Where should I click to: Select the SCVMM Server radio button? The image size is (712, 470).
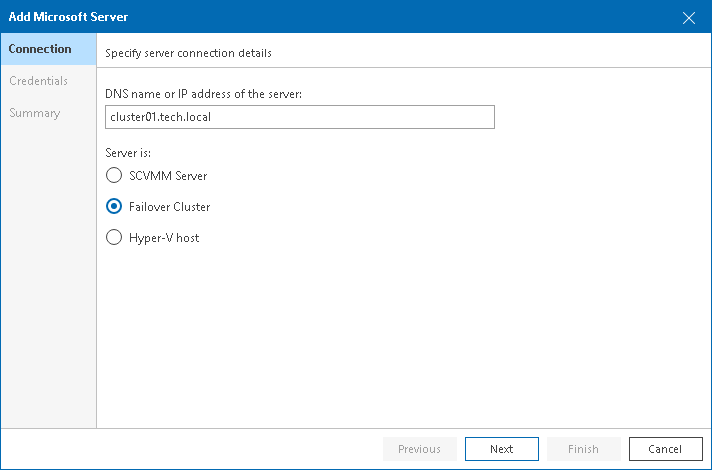click(x=114, y=176)
